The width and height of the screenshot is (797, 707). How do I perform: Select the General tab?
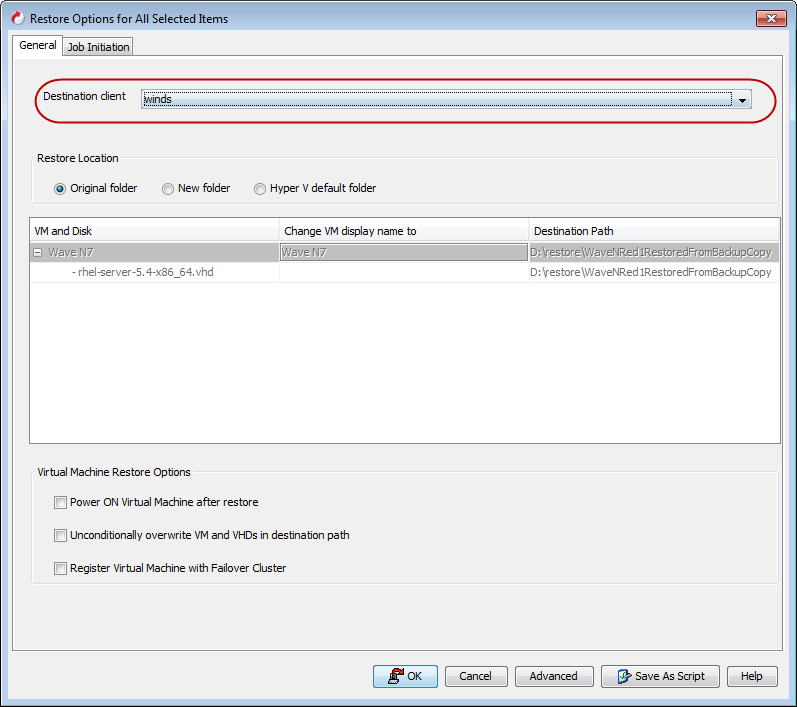(x=38, y=46)
